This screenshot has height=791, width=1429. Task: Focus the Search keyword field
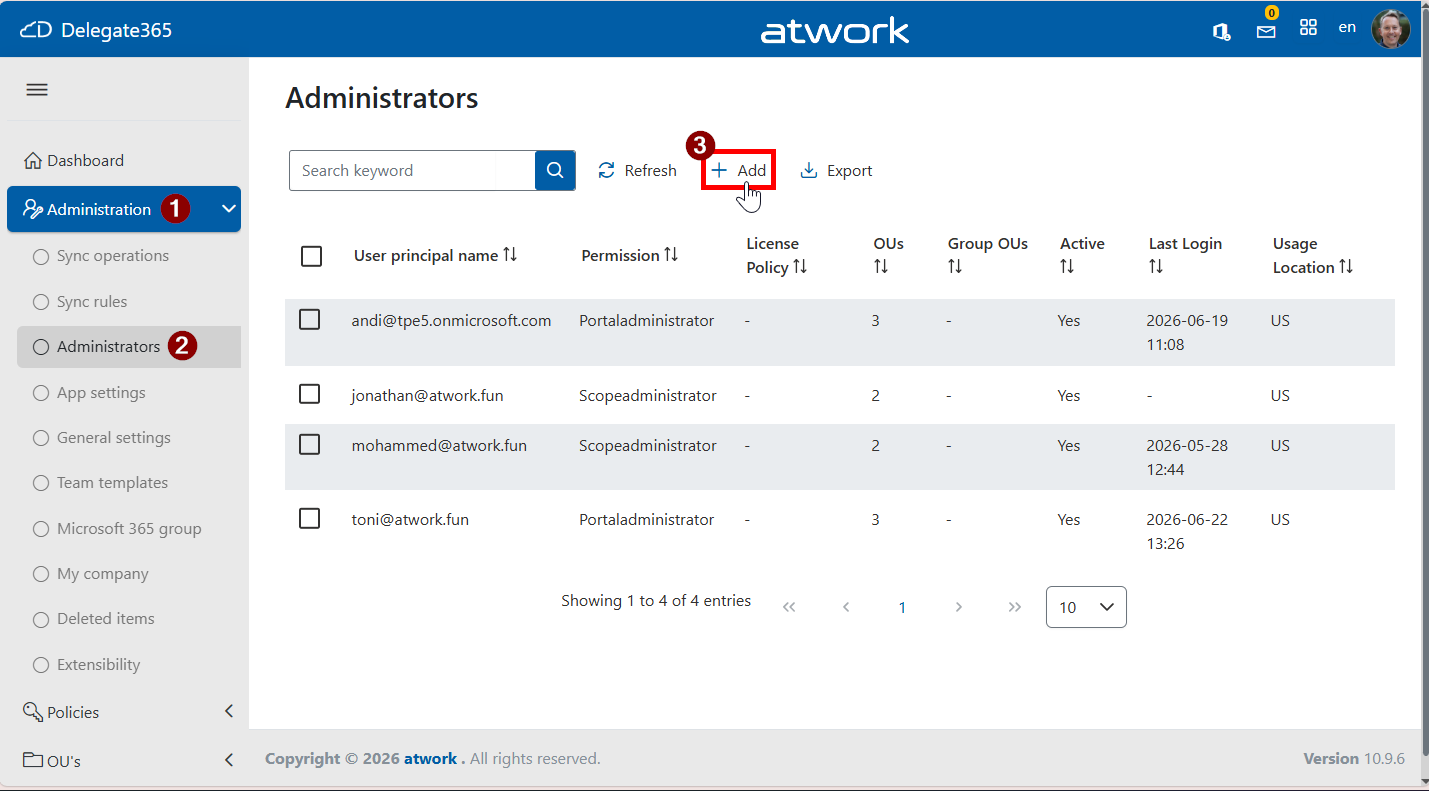[x=412, y=170]
